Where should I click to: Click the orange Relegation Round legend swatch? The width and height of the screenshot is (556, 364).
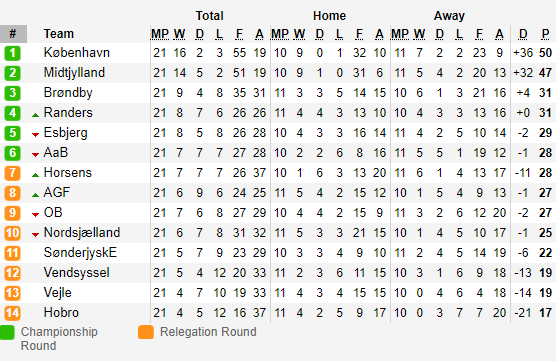pos(146,332)
